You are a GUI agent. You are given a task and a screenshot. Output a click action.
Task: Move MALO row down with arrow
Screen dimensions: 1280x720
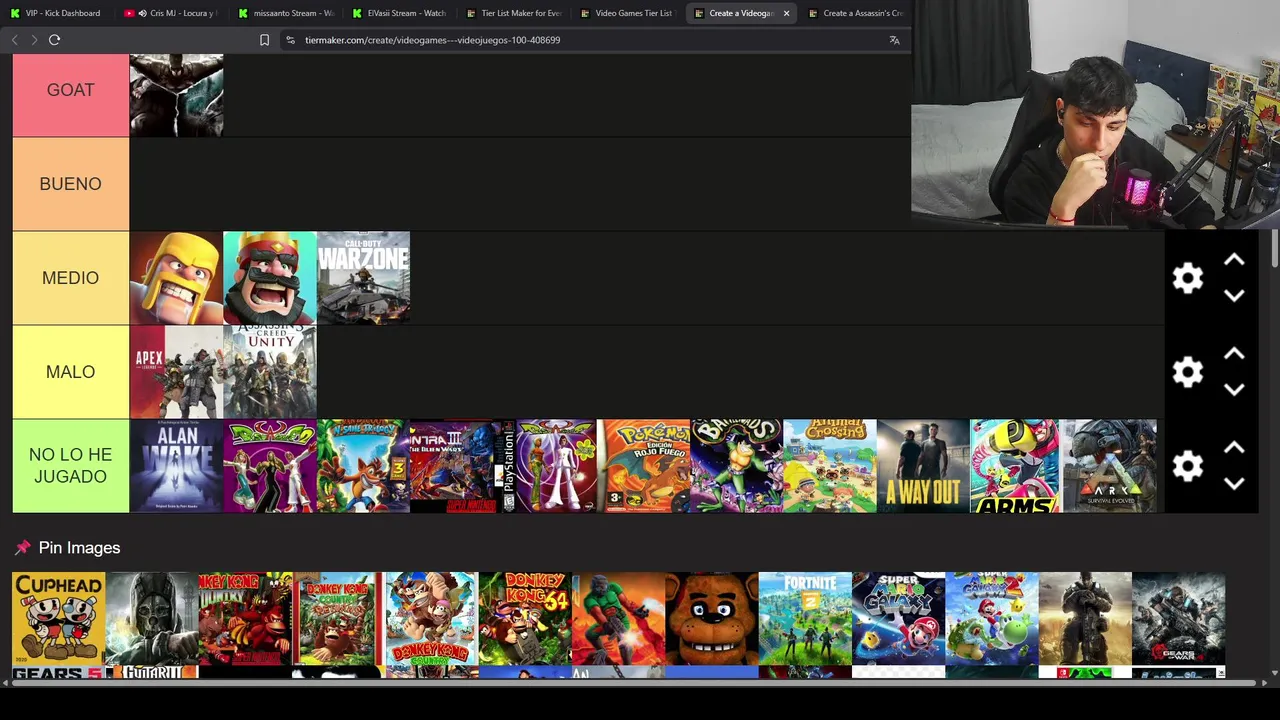pos(1234,390)
